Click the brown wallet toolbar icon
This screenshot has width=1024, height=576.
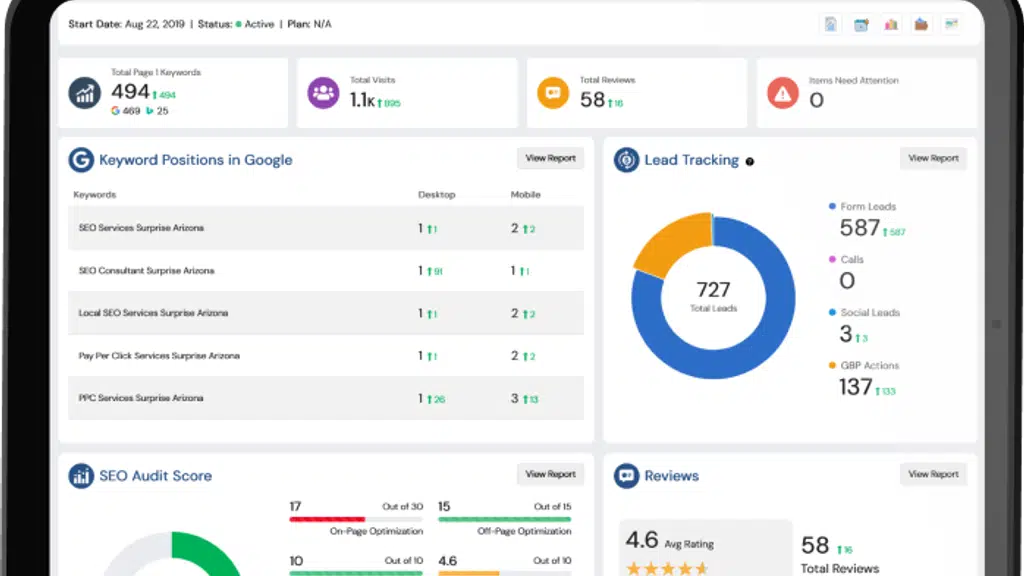[x=921, y=25]
